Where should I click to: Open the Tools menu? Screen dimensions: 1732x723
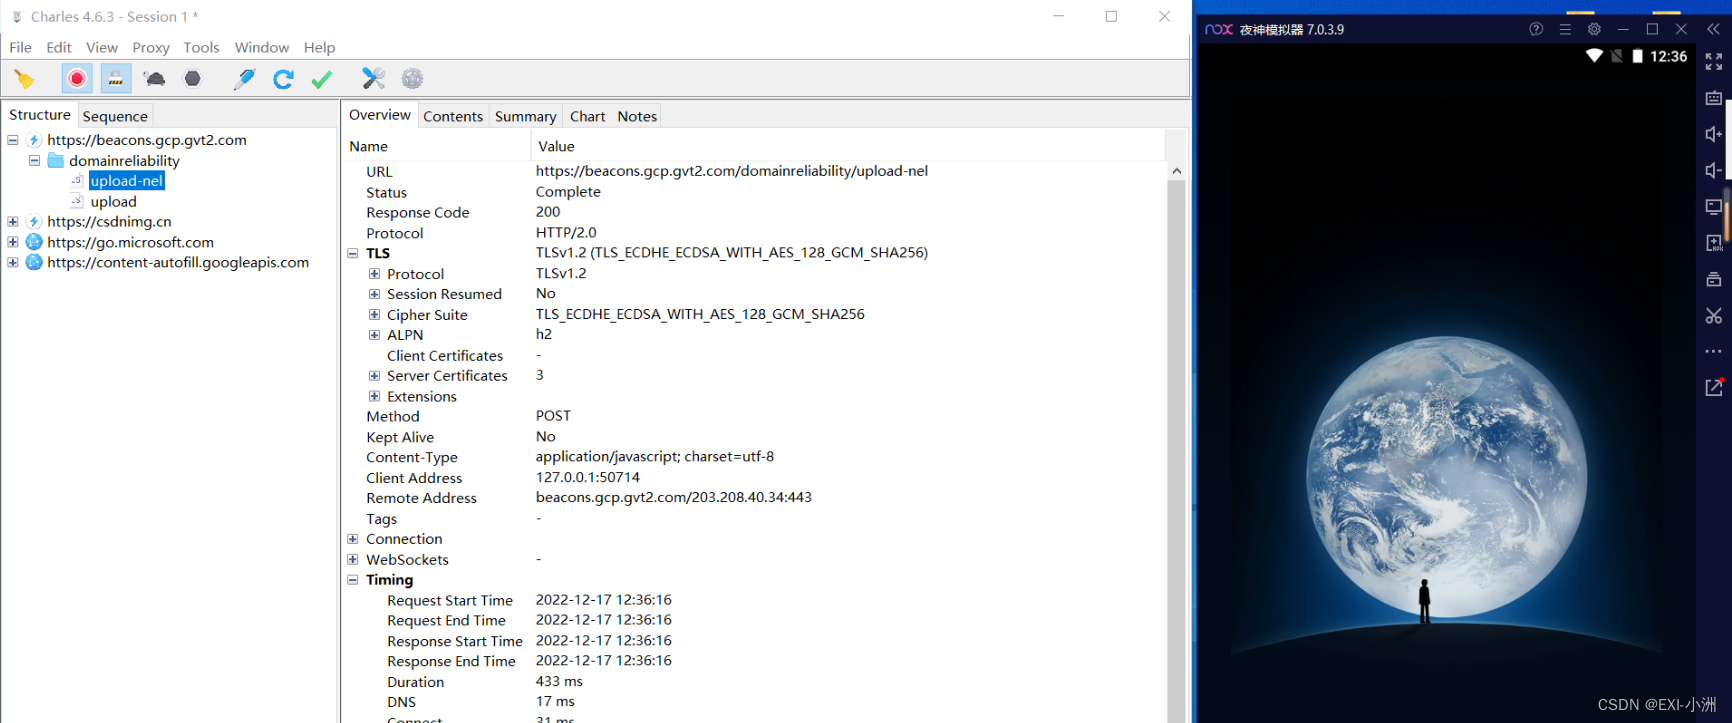coord(201,47)
